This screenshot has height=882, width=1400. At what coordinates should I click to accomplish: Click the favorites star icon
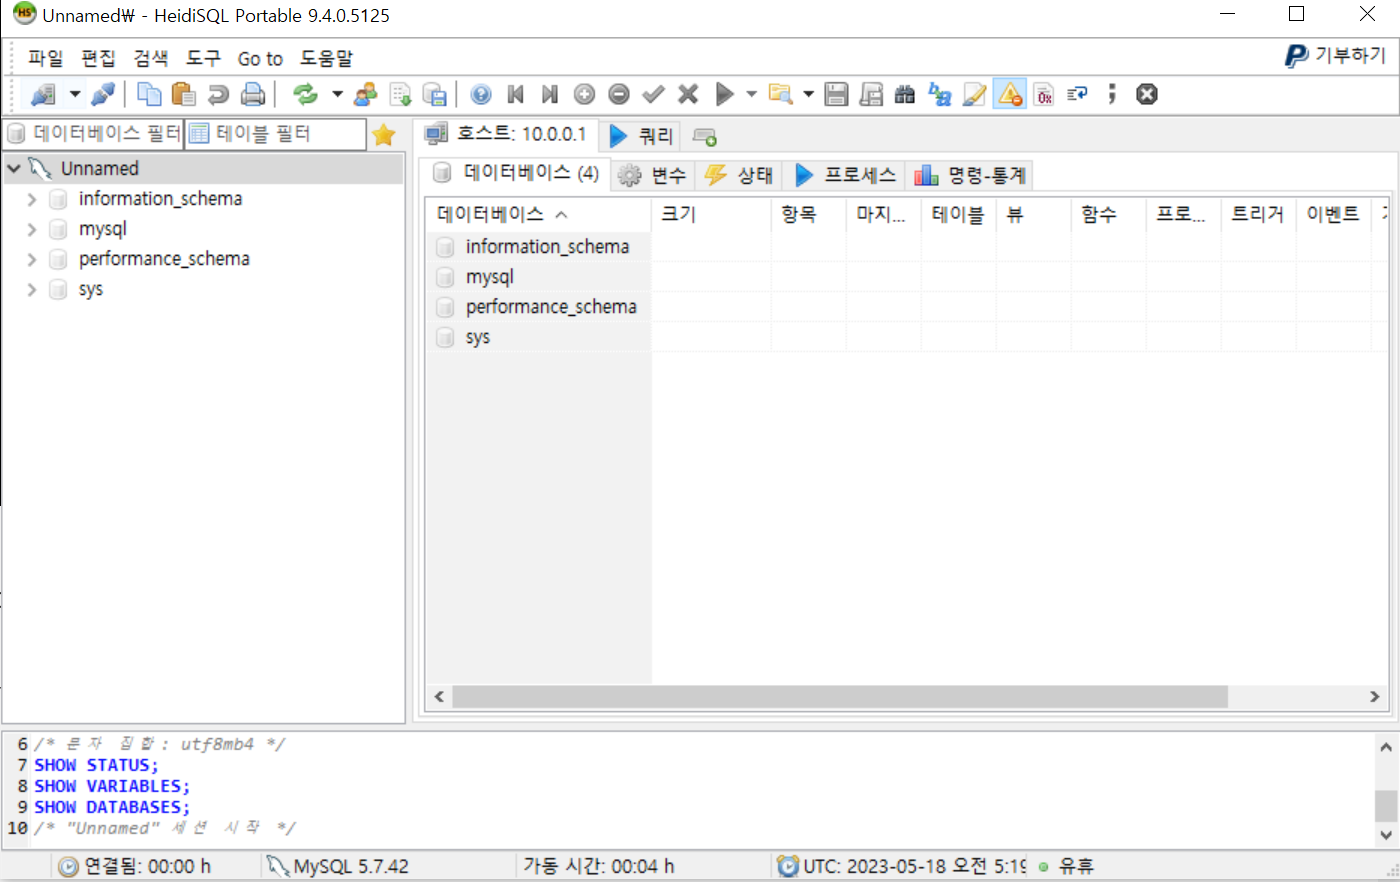pos(384,134)
